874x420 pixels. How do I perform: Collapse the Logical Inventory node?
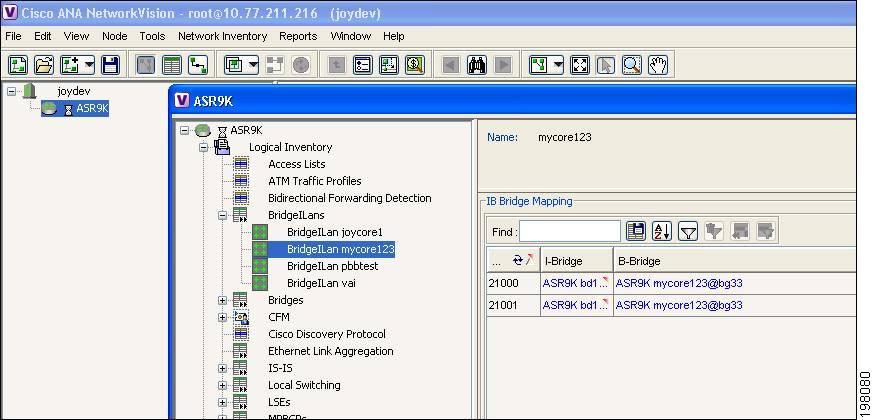(x=203, y=148)
